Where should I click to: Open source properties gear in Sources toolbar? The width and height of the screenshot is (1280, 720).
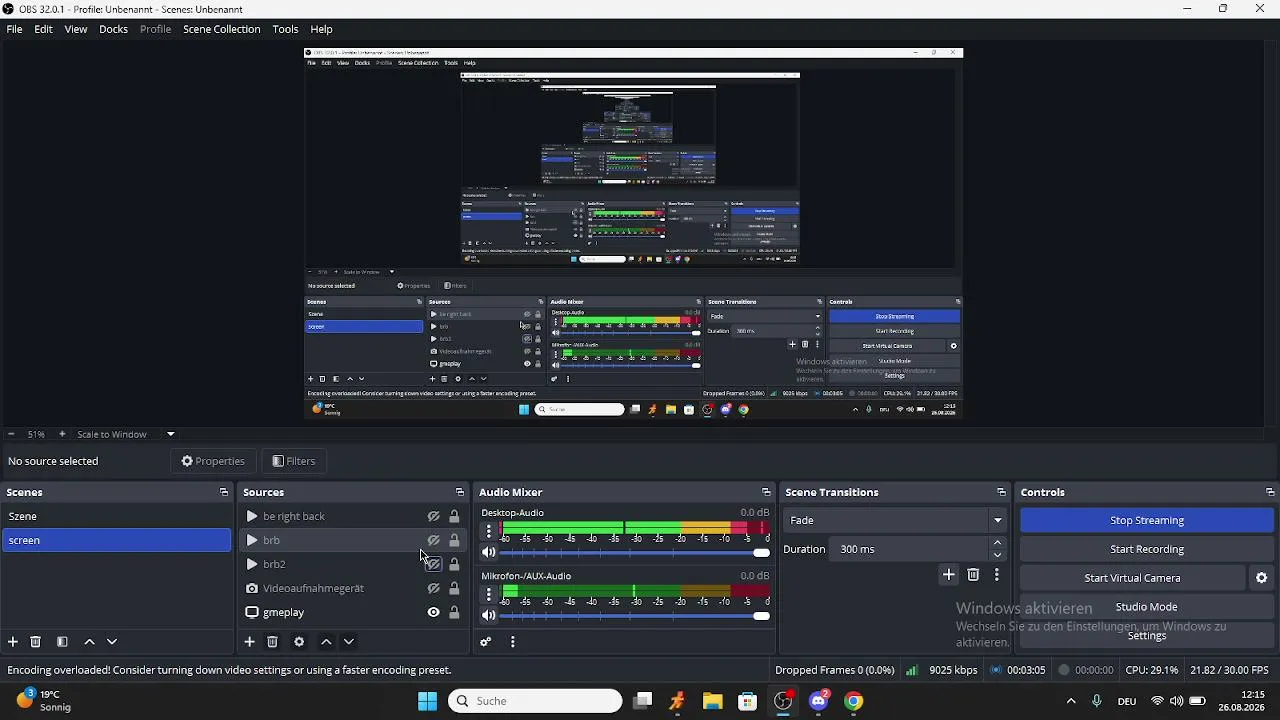299,642
